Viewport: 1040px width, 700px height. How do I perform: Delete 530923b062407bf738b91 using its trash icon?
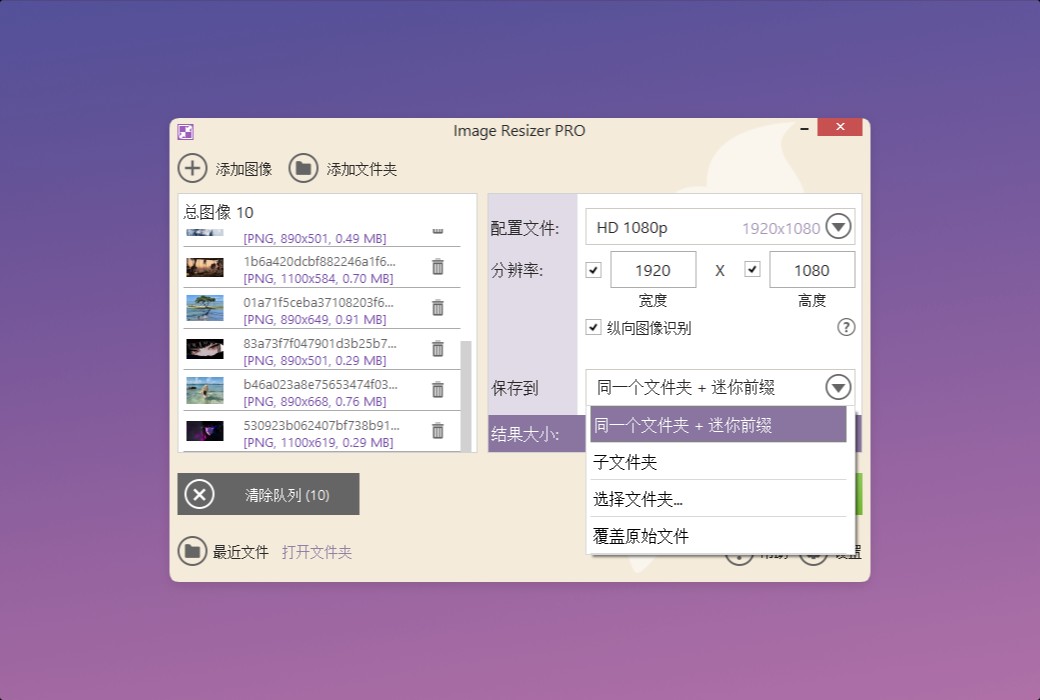click(437, 430)
